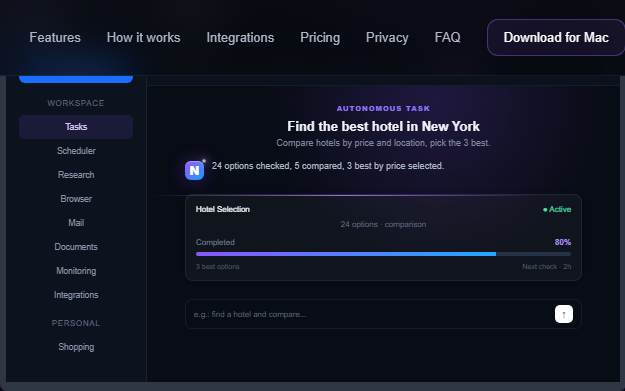Click the Hotel Selection progress bar
This screenshot has height=391, width=625.
383,254
